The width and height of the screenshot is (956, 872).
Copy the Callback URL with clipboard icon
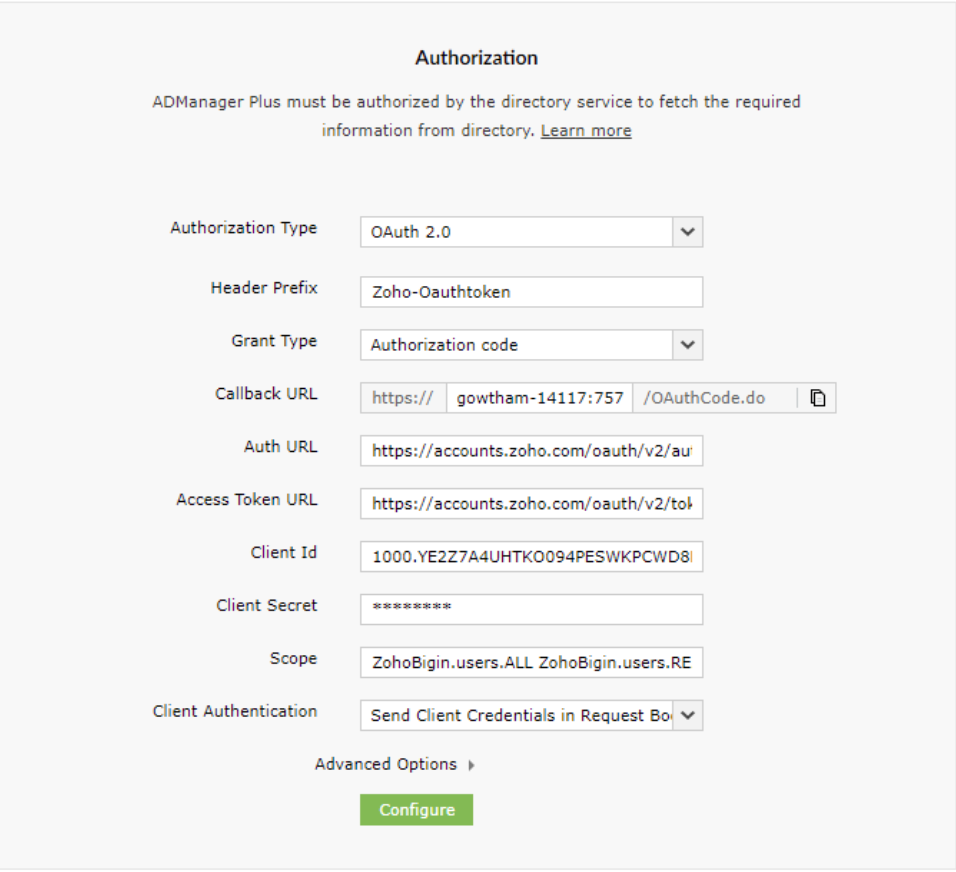(x=818, y=398)
